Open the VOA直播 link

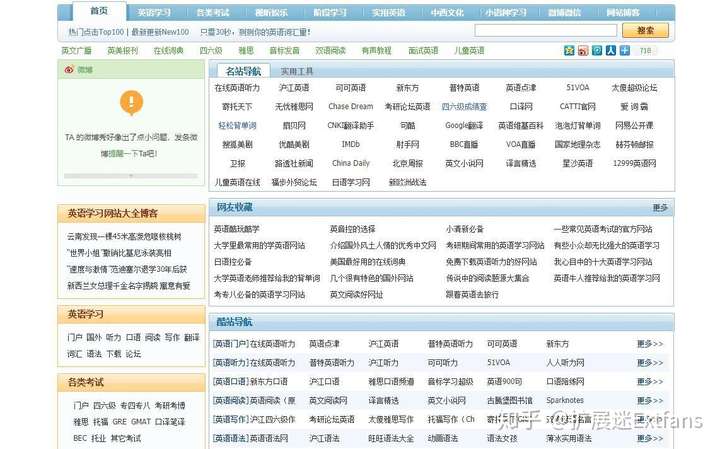coord(521,144)
